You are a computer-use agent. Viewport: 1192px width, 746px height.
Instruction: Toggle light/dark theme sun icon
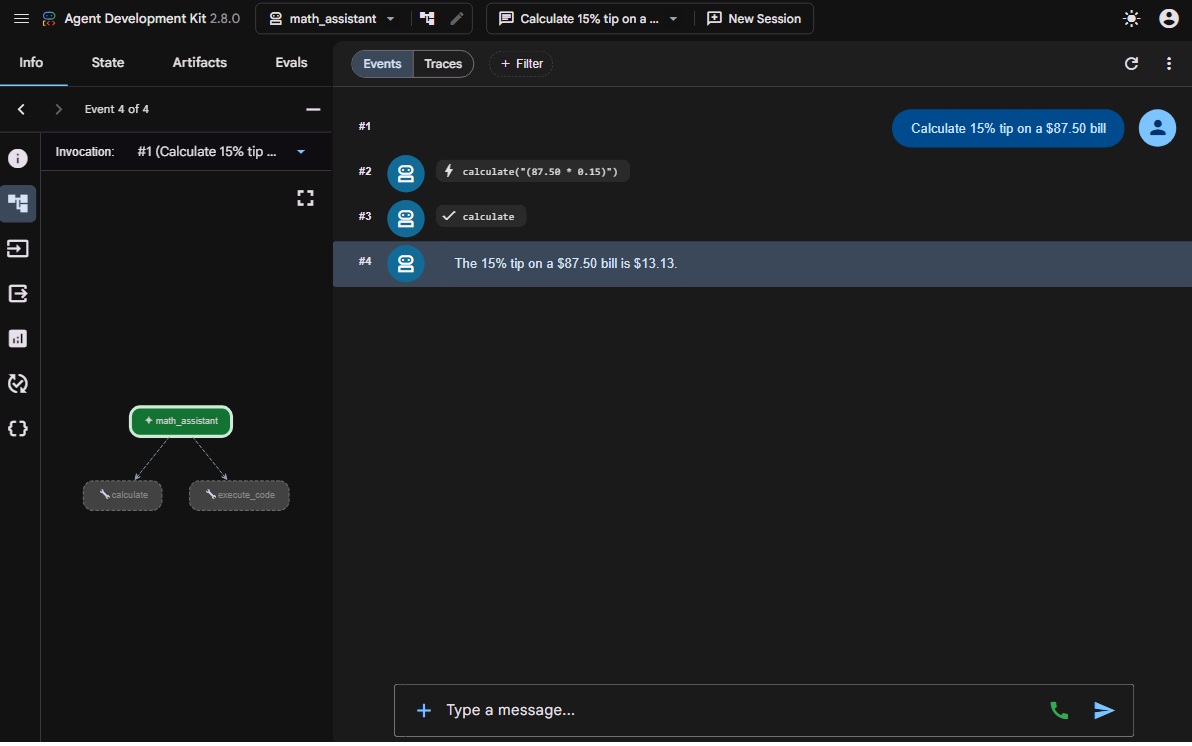(1131, 18)
